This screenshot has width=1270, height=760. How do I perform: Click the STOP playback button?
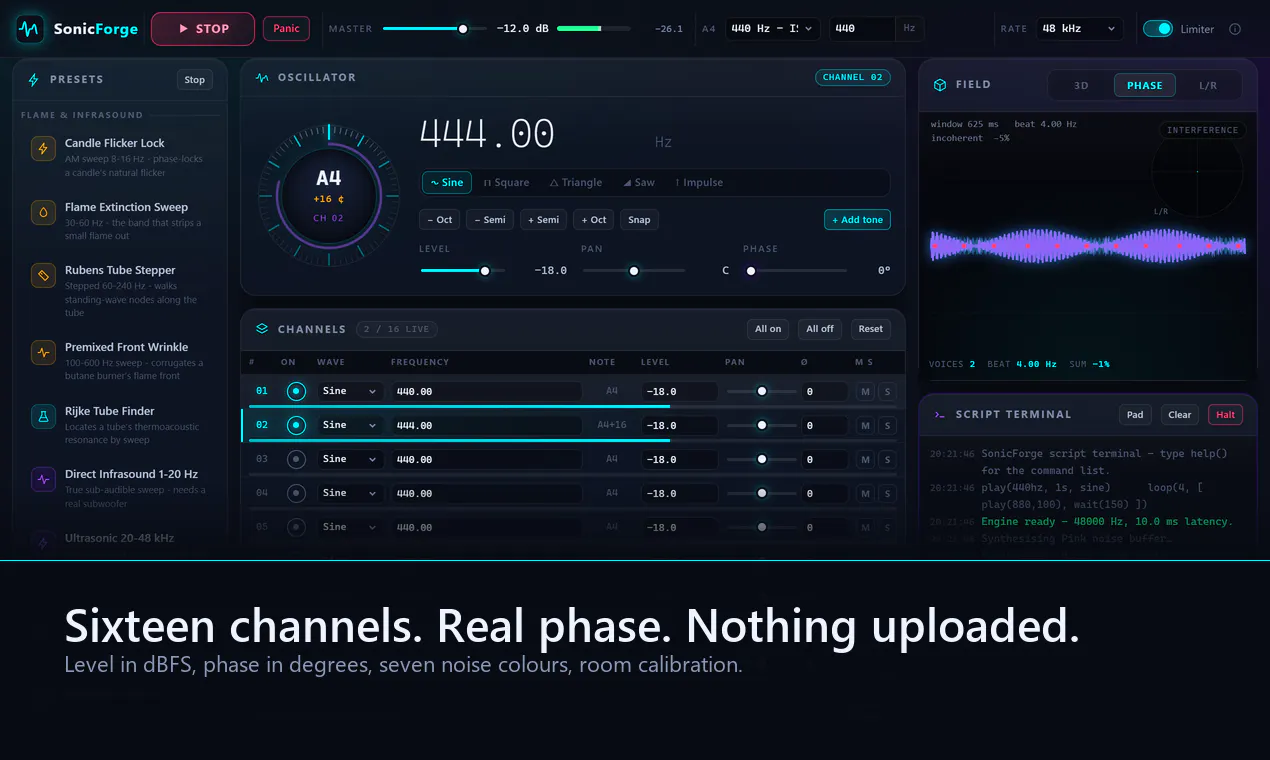tap(203, 29)
